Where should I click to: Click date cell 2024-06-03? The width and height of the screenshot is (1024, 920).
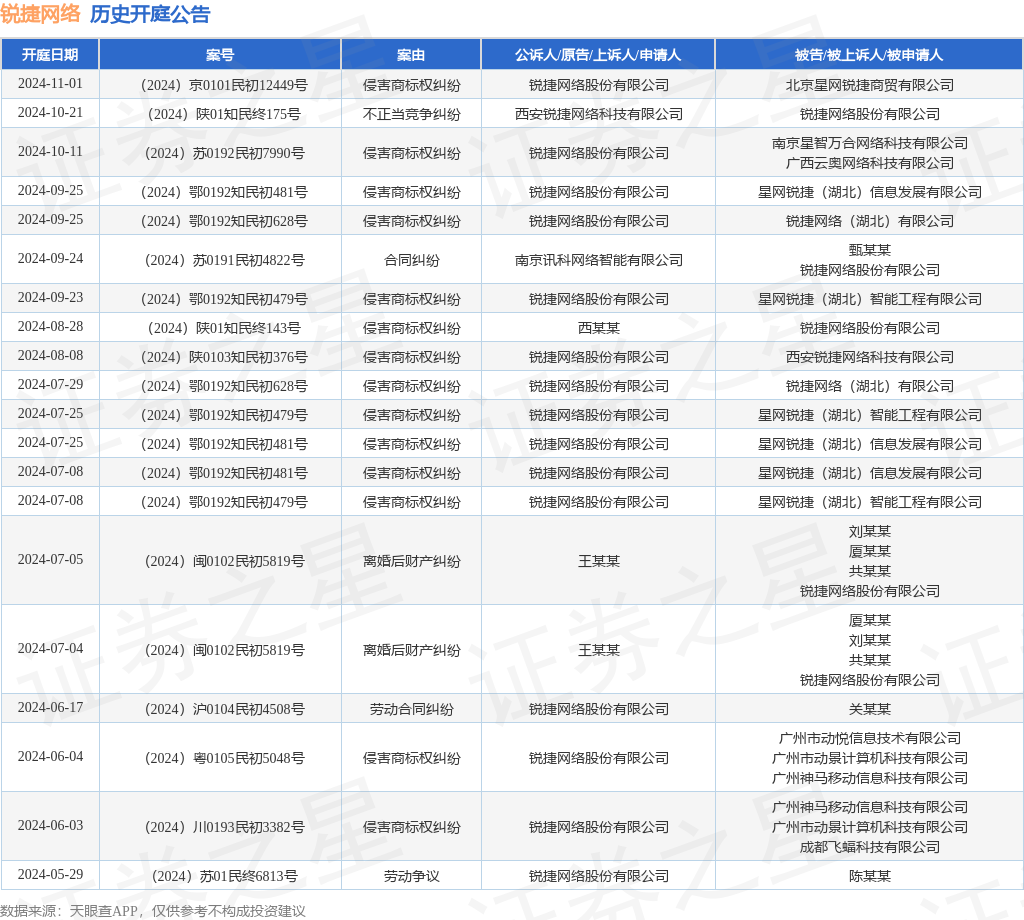coord(50,825)
